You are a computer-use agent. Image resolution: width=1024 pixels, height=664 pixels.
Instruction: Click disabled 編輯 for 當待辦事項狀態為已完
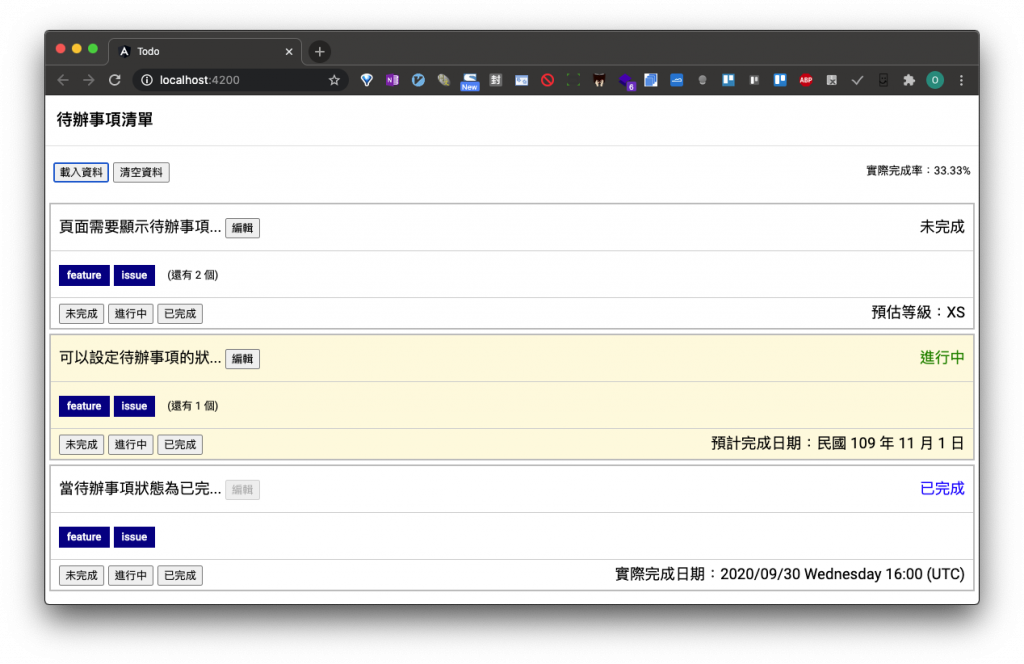[242, 490]
